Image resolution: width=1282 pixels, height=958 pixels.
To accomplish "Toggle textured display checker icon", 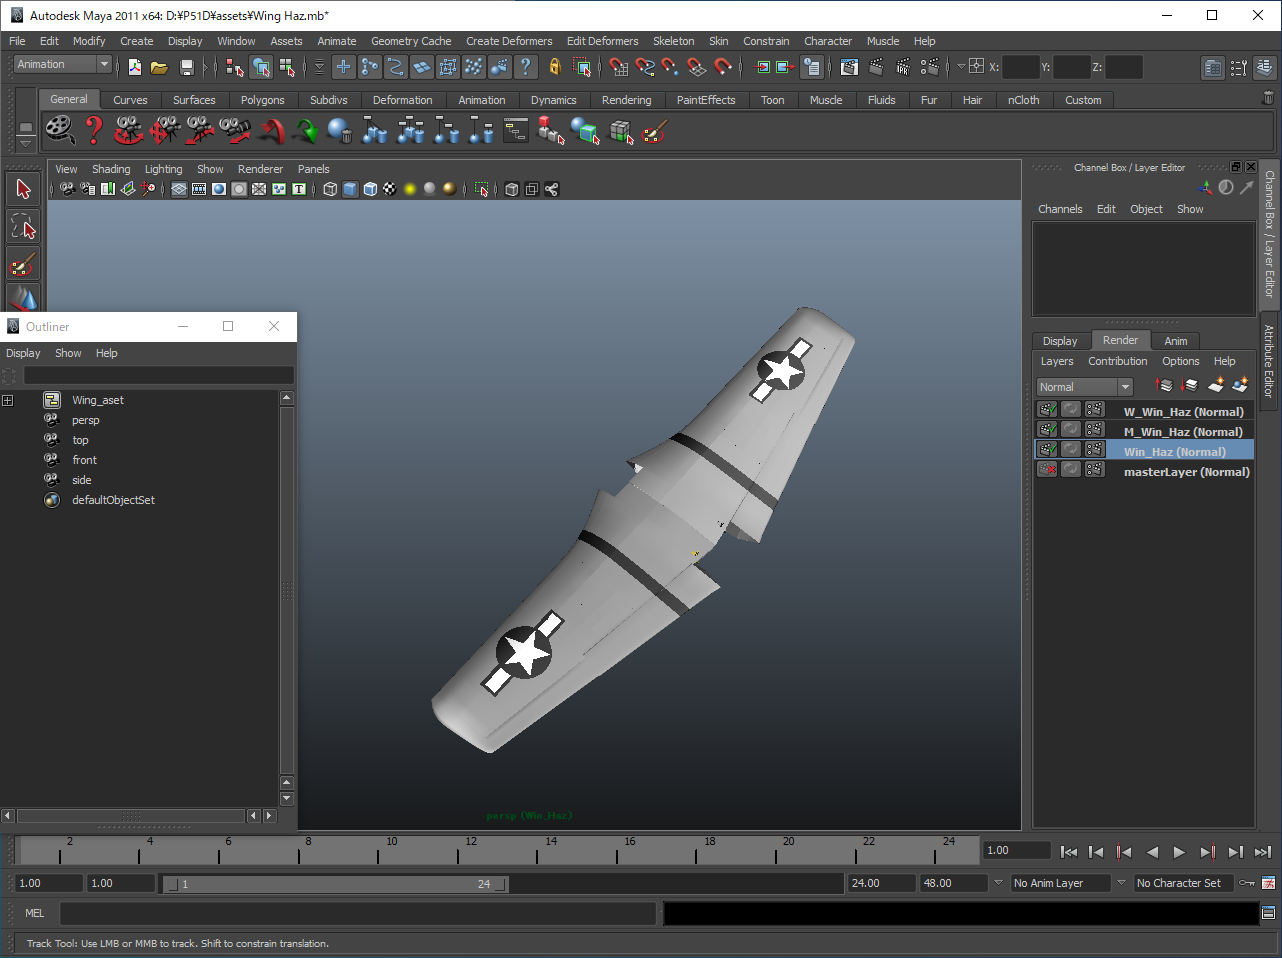I will click(390, 189).
